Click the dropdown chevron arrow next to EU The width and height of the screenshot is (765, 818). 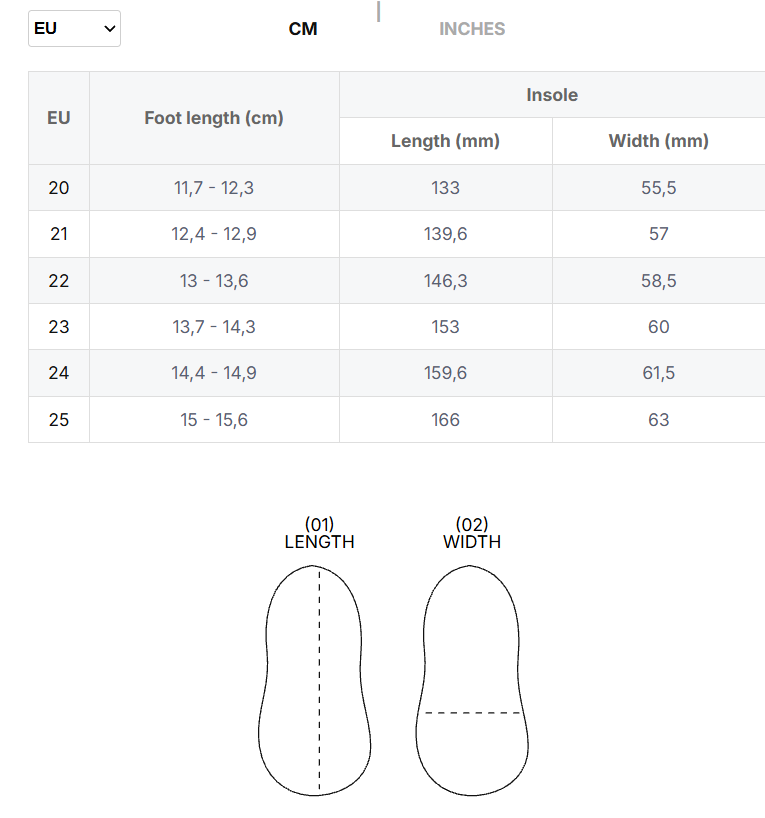110,29
